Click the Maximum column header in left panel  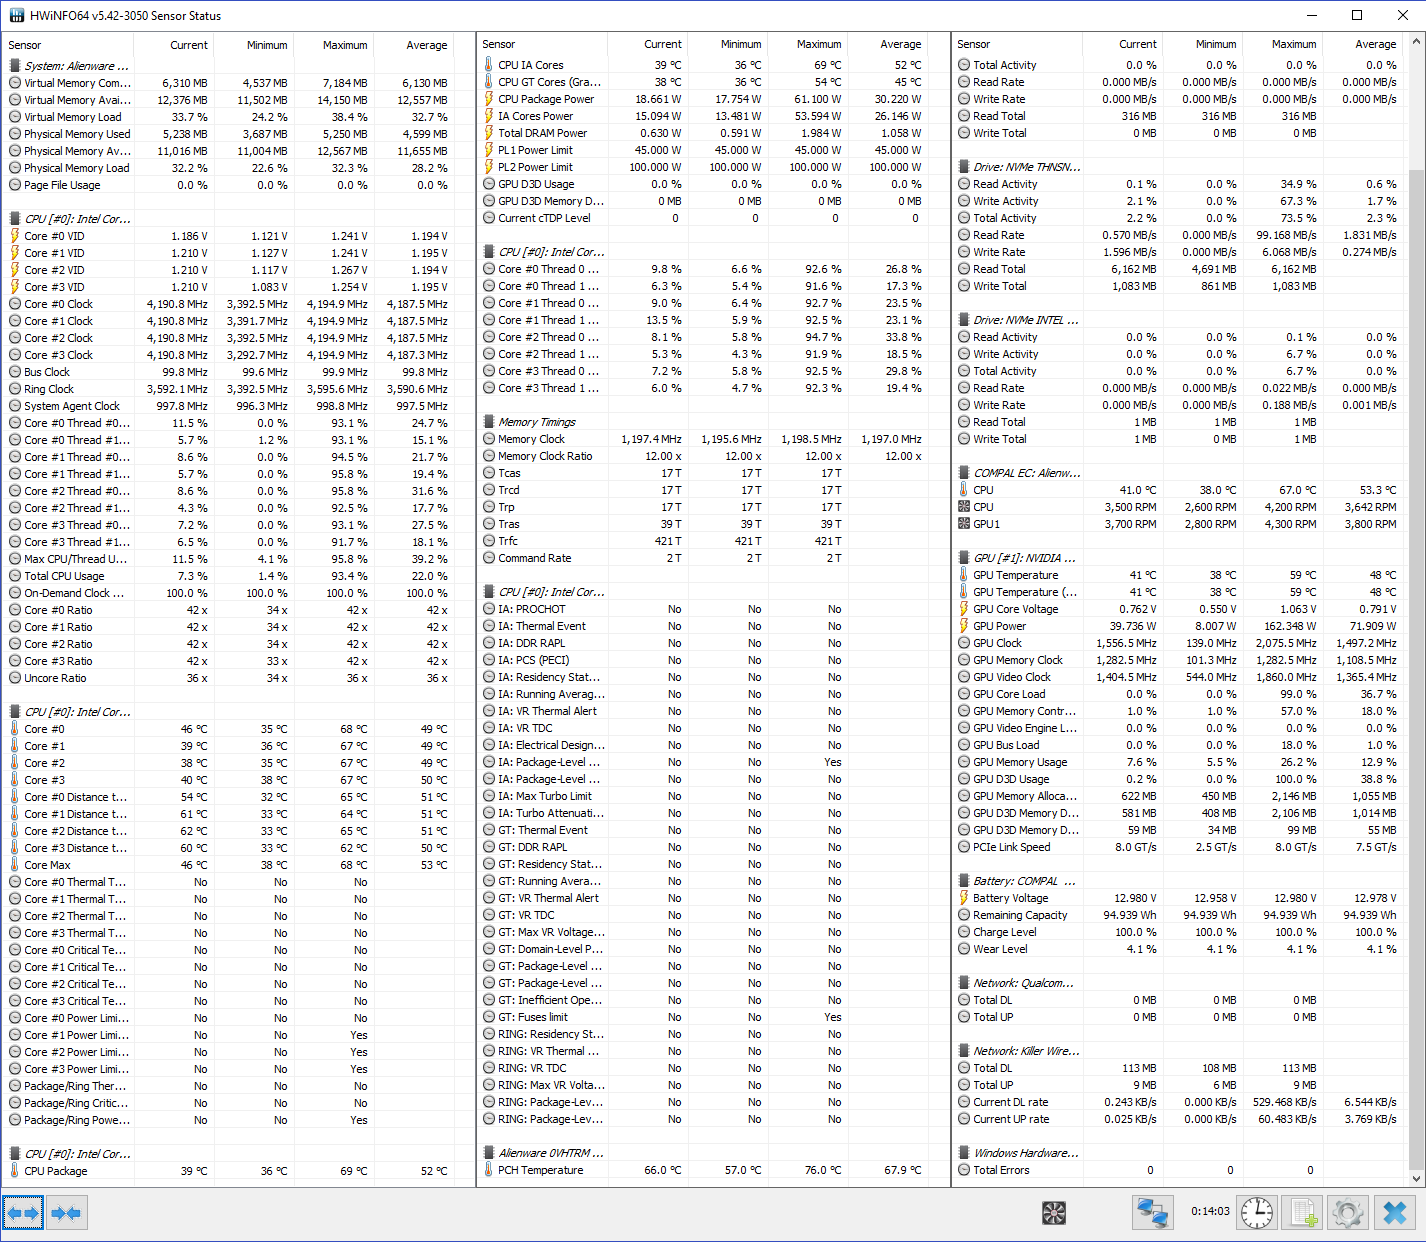(x=344, y=45)
